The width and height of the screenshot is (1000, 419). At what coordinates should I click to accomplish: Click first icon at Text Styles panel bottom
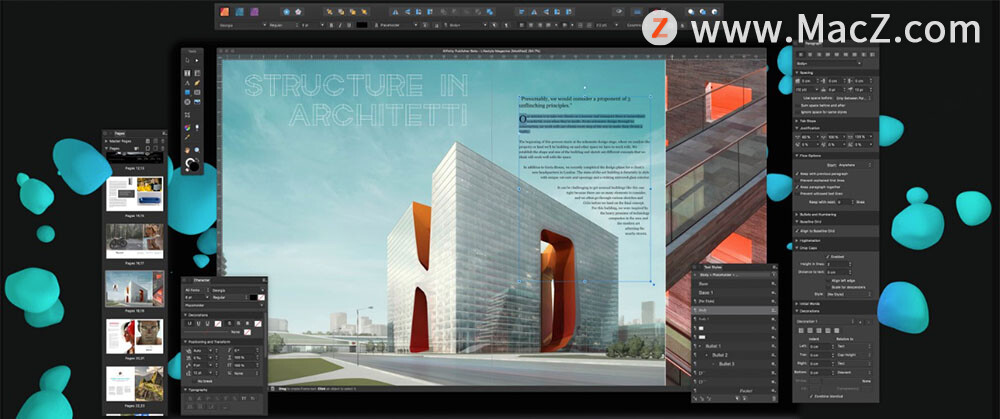pyautogui.click(x=695, y=398)
